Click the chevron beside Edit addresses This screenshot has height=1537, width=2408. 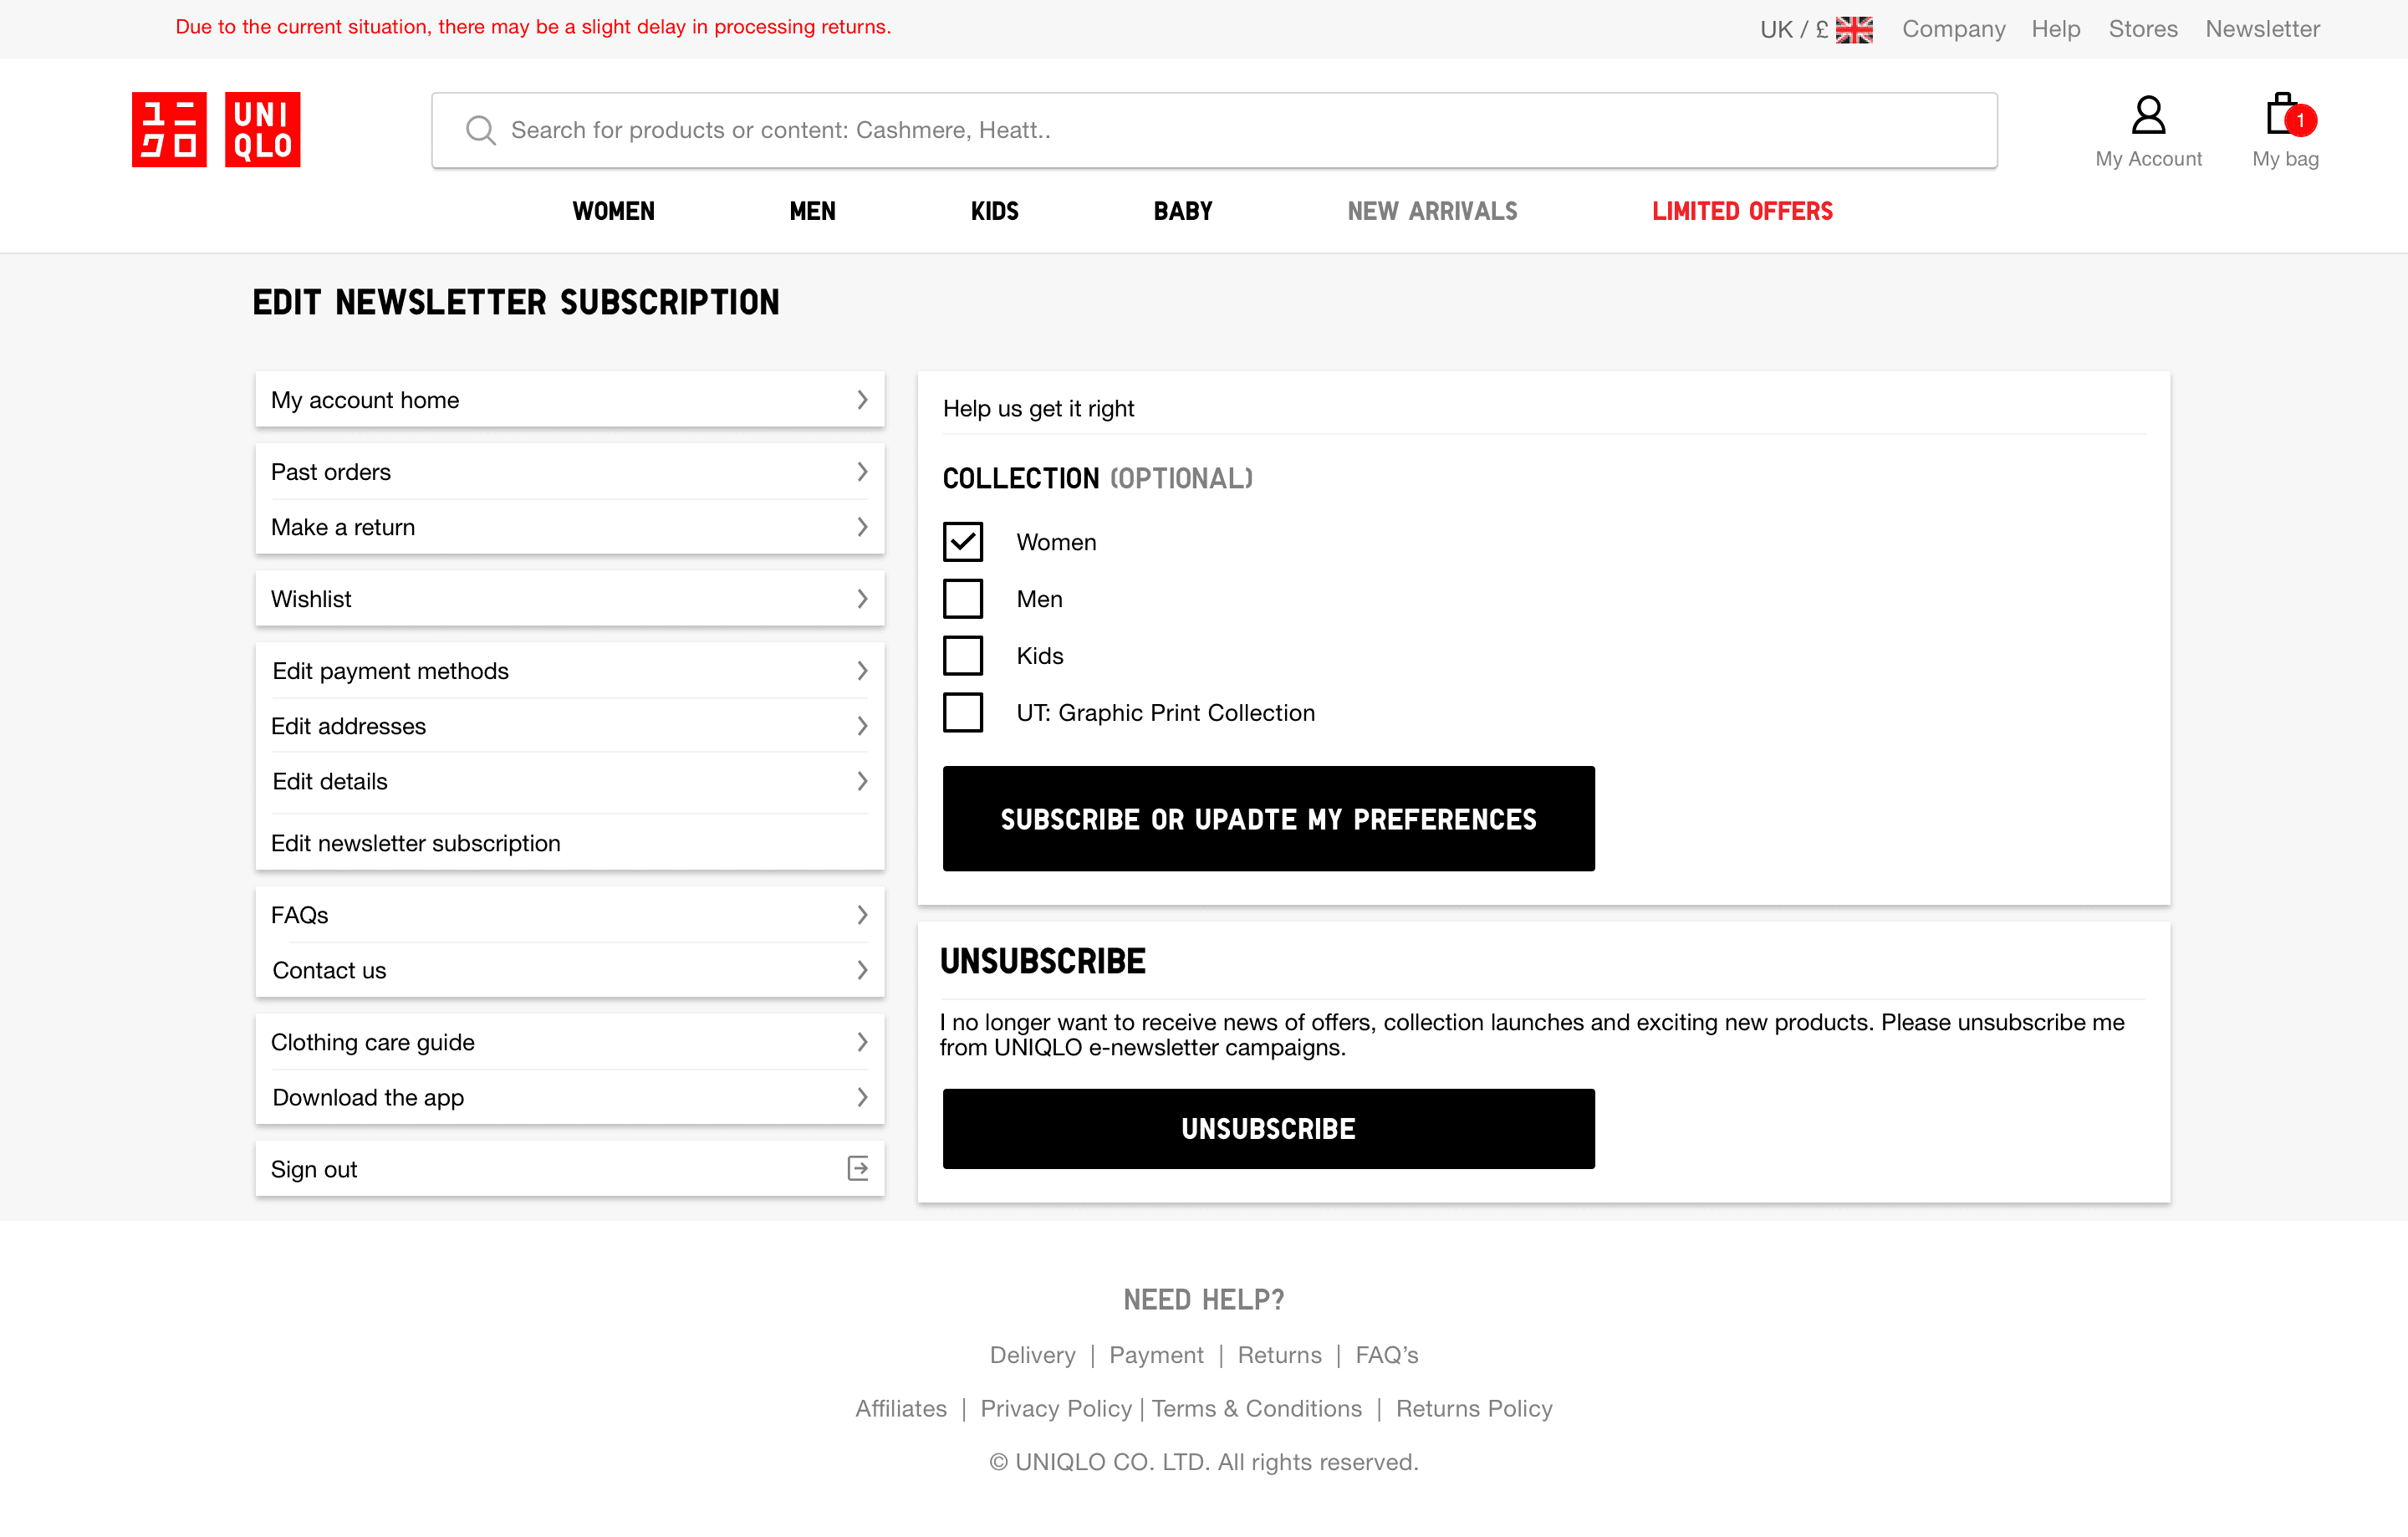861,725
